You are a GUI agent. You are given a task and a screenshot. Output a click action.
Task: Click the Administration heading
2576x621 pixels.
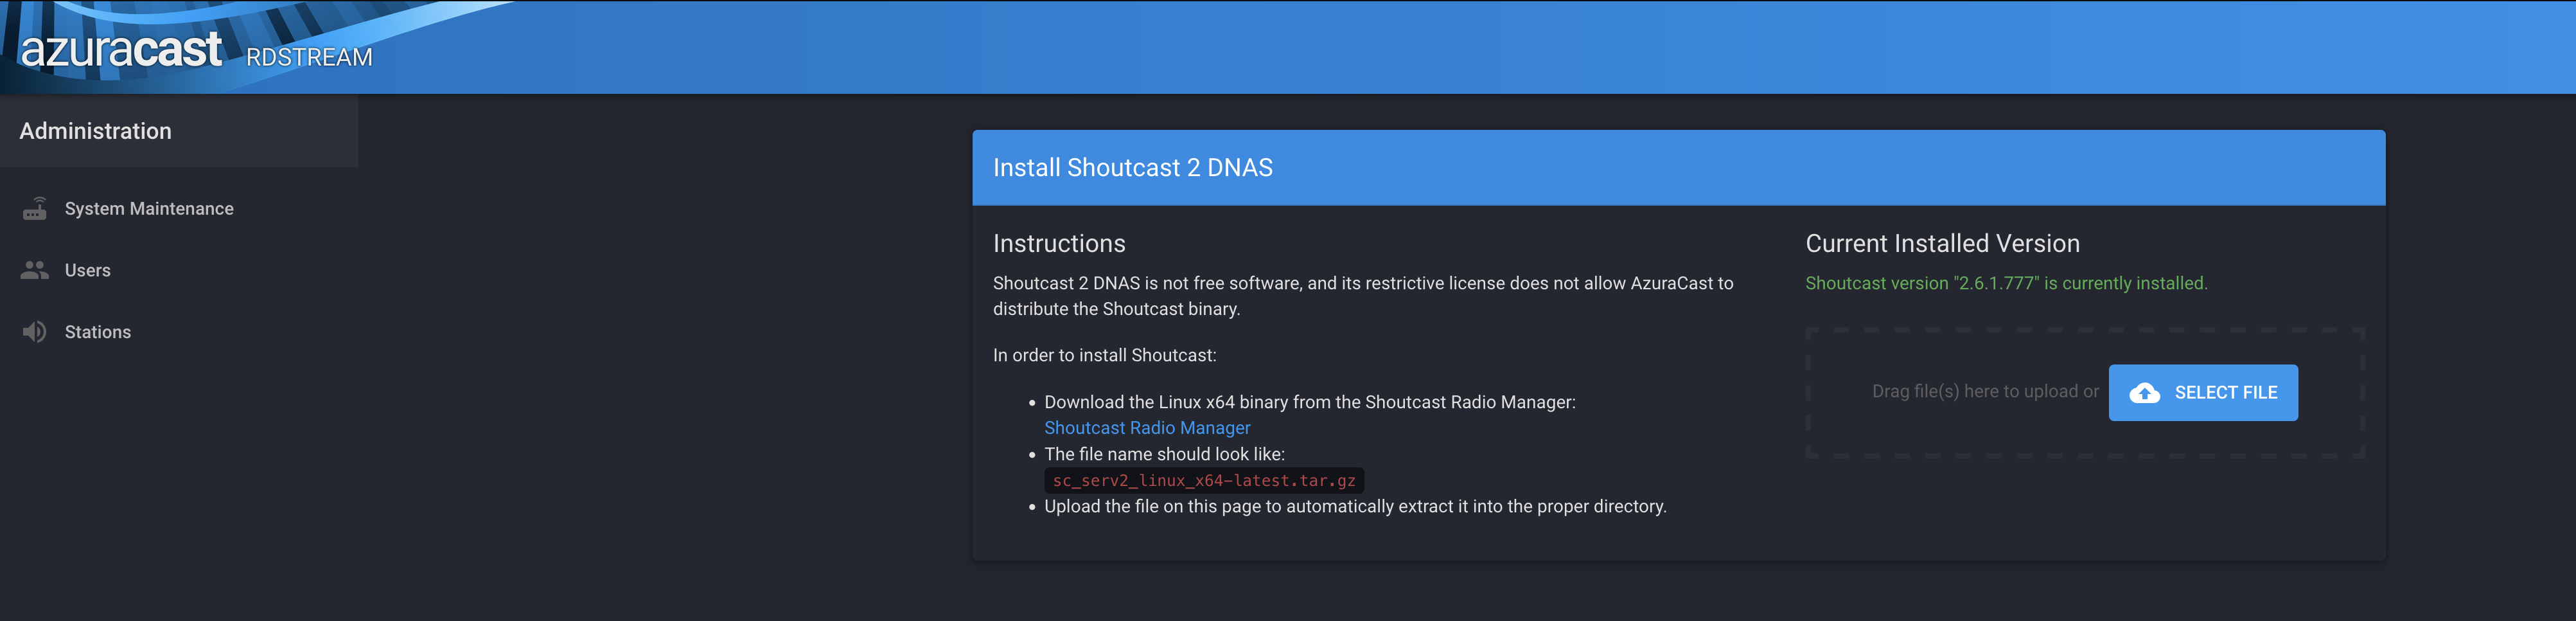pos(95,130)
